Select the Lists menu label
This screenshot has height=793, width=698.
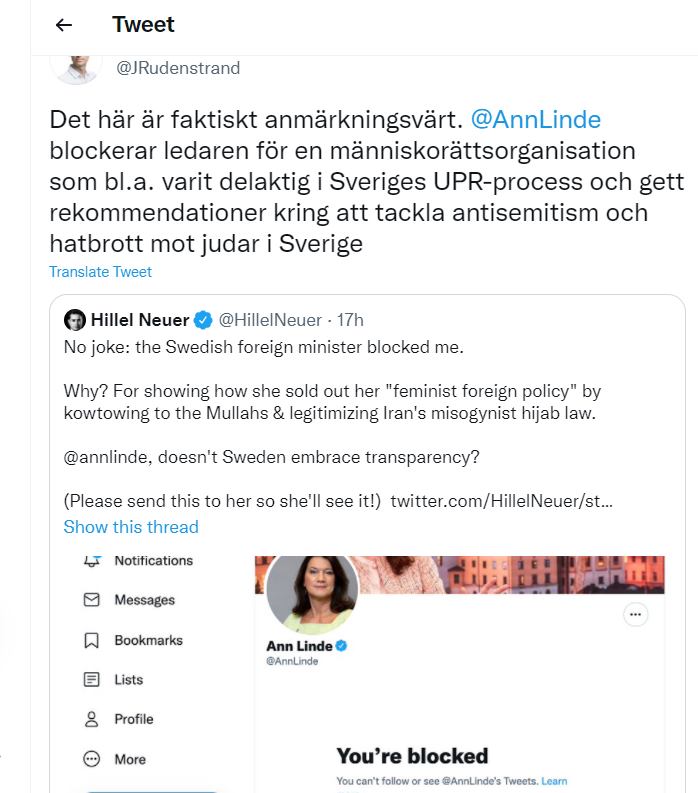(x=129, y=680)
